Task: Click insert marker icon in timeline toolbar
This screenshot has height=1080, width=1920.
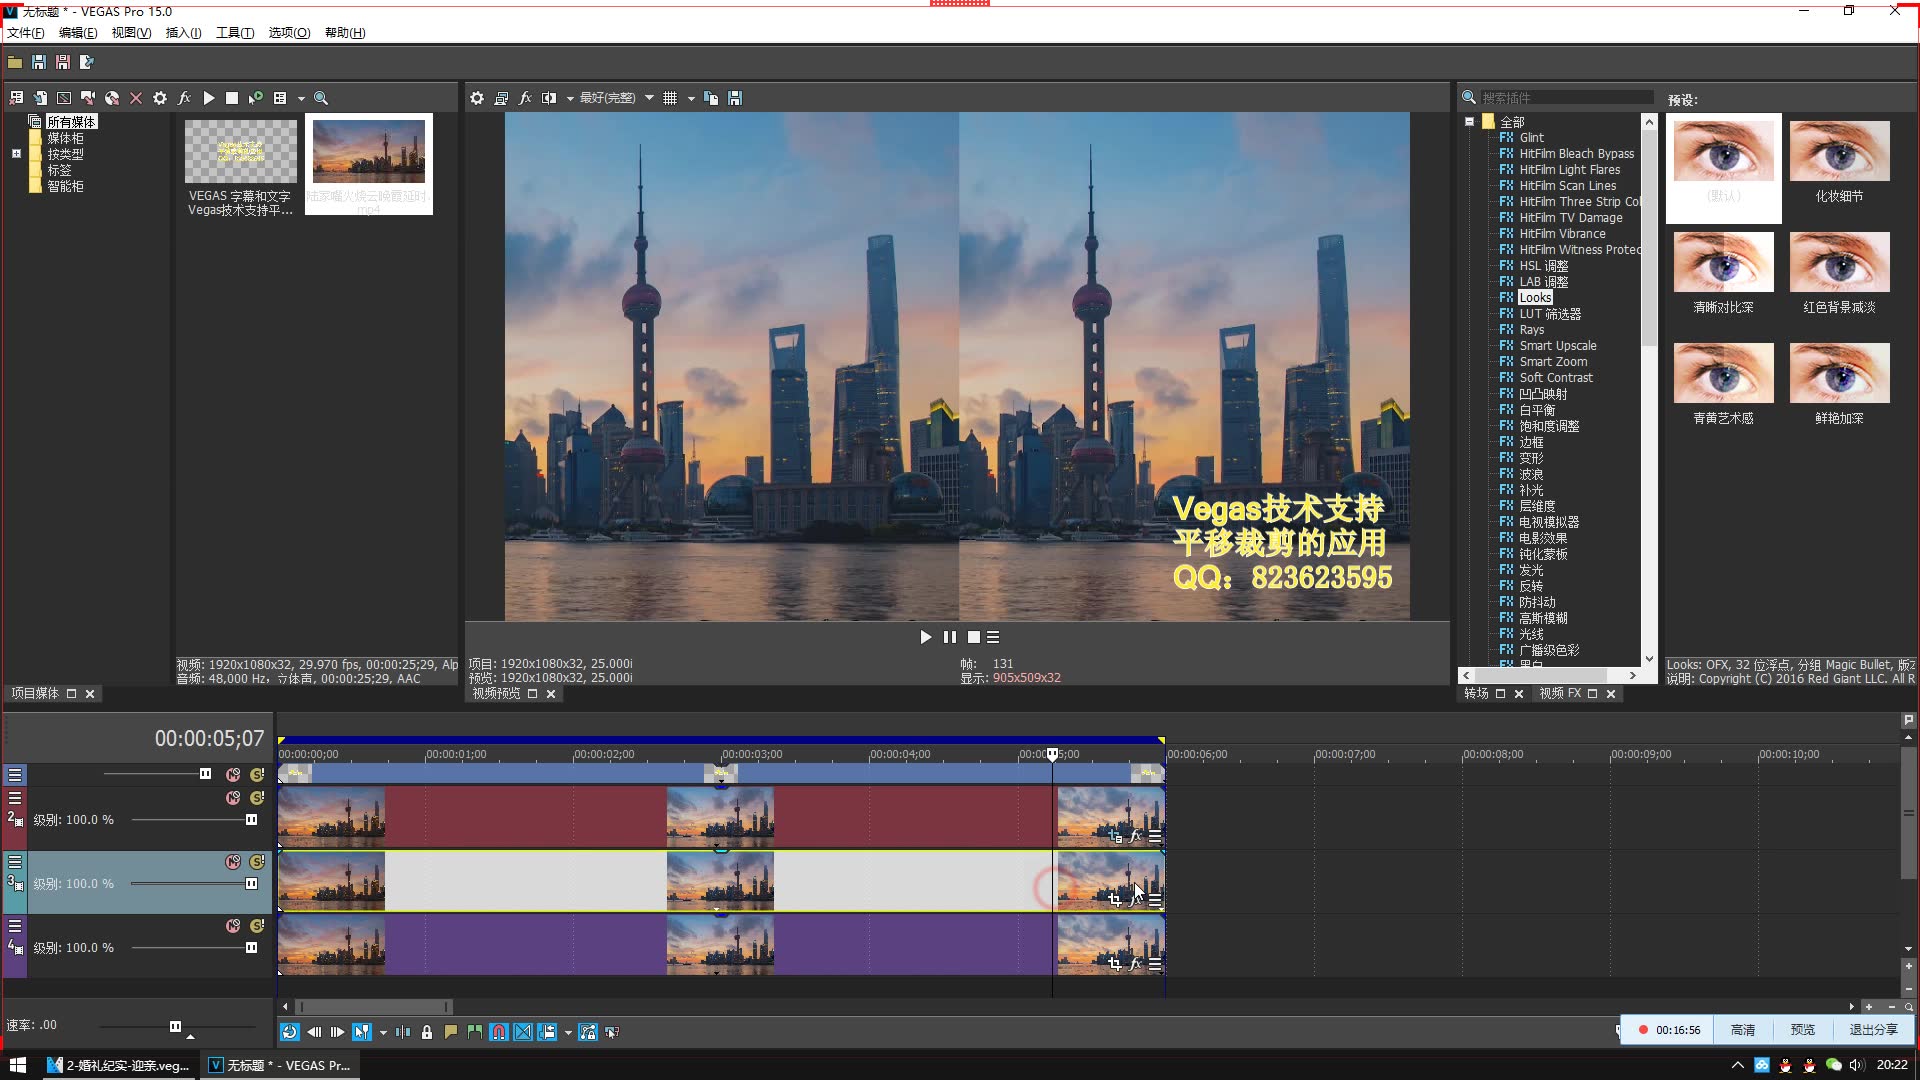Action: pyautogui.click(x=451, y=1032)
